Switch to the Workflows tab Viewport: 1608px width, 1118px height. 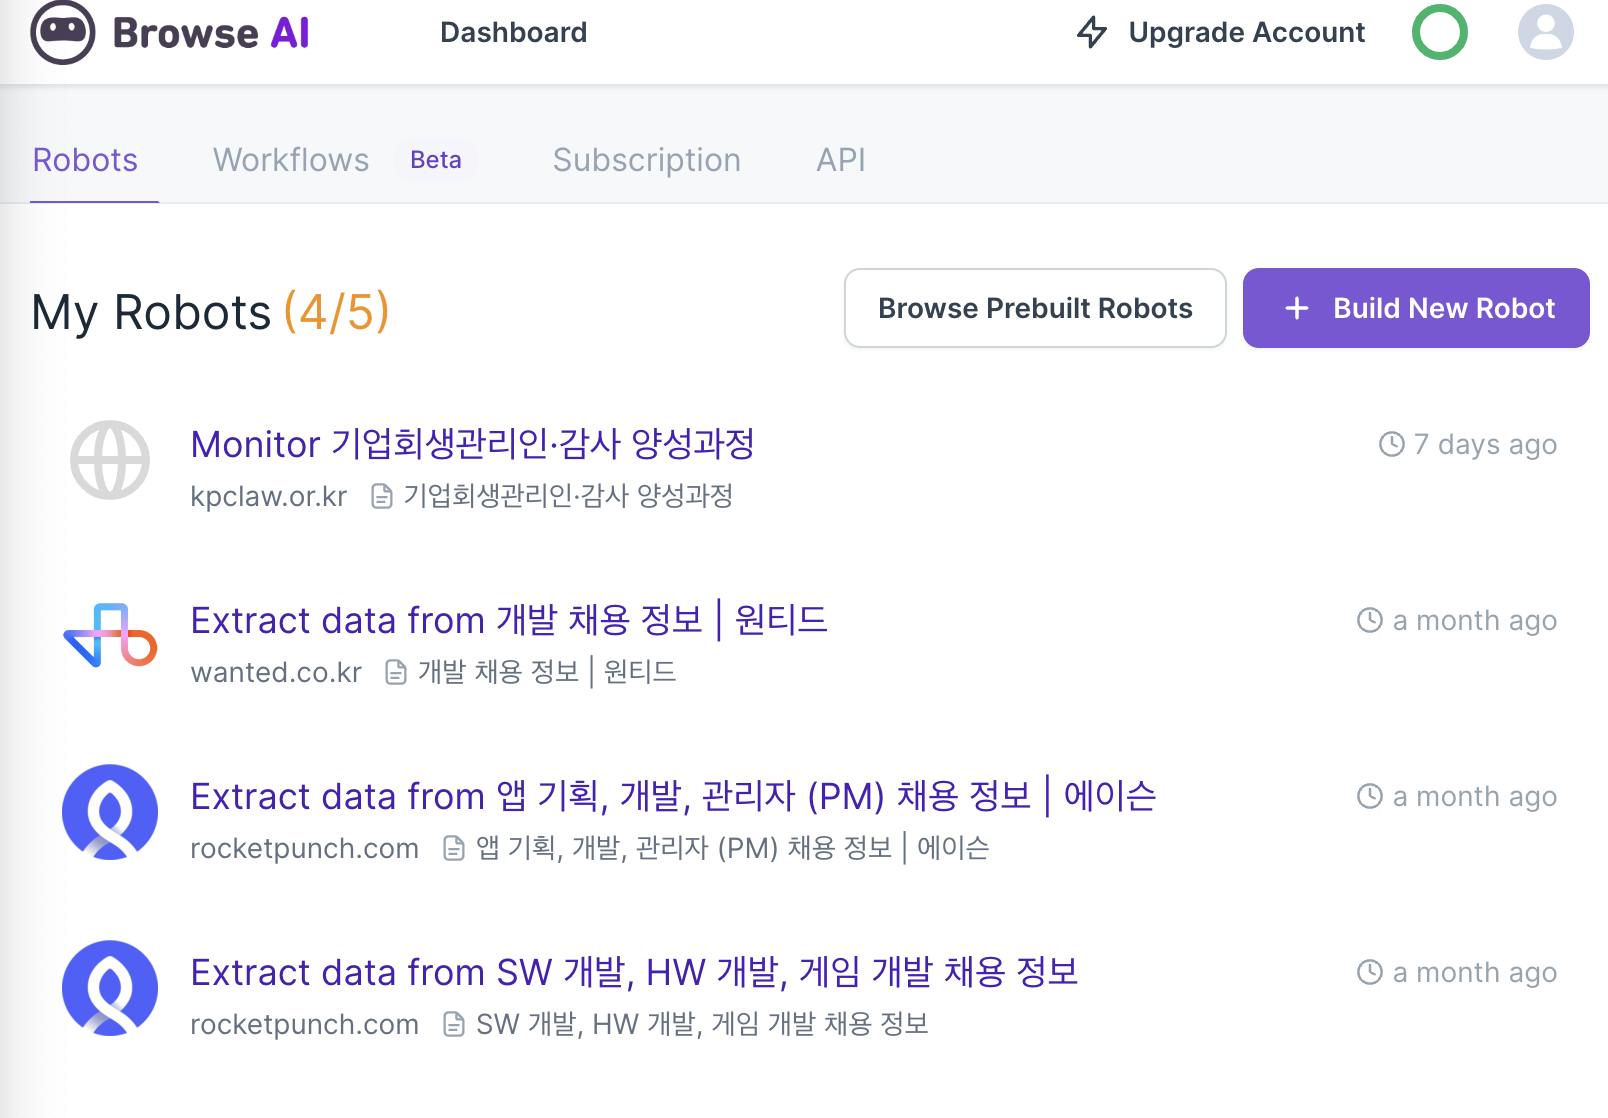point(291,160)
